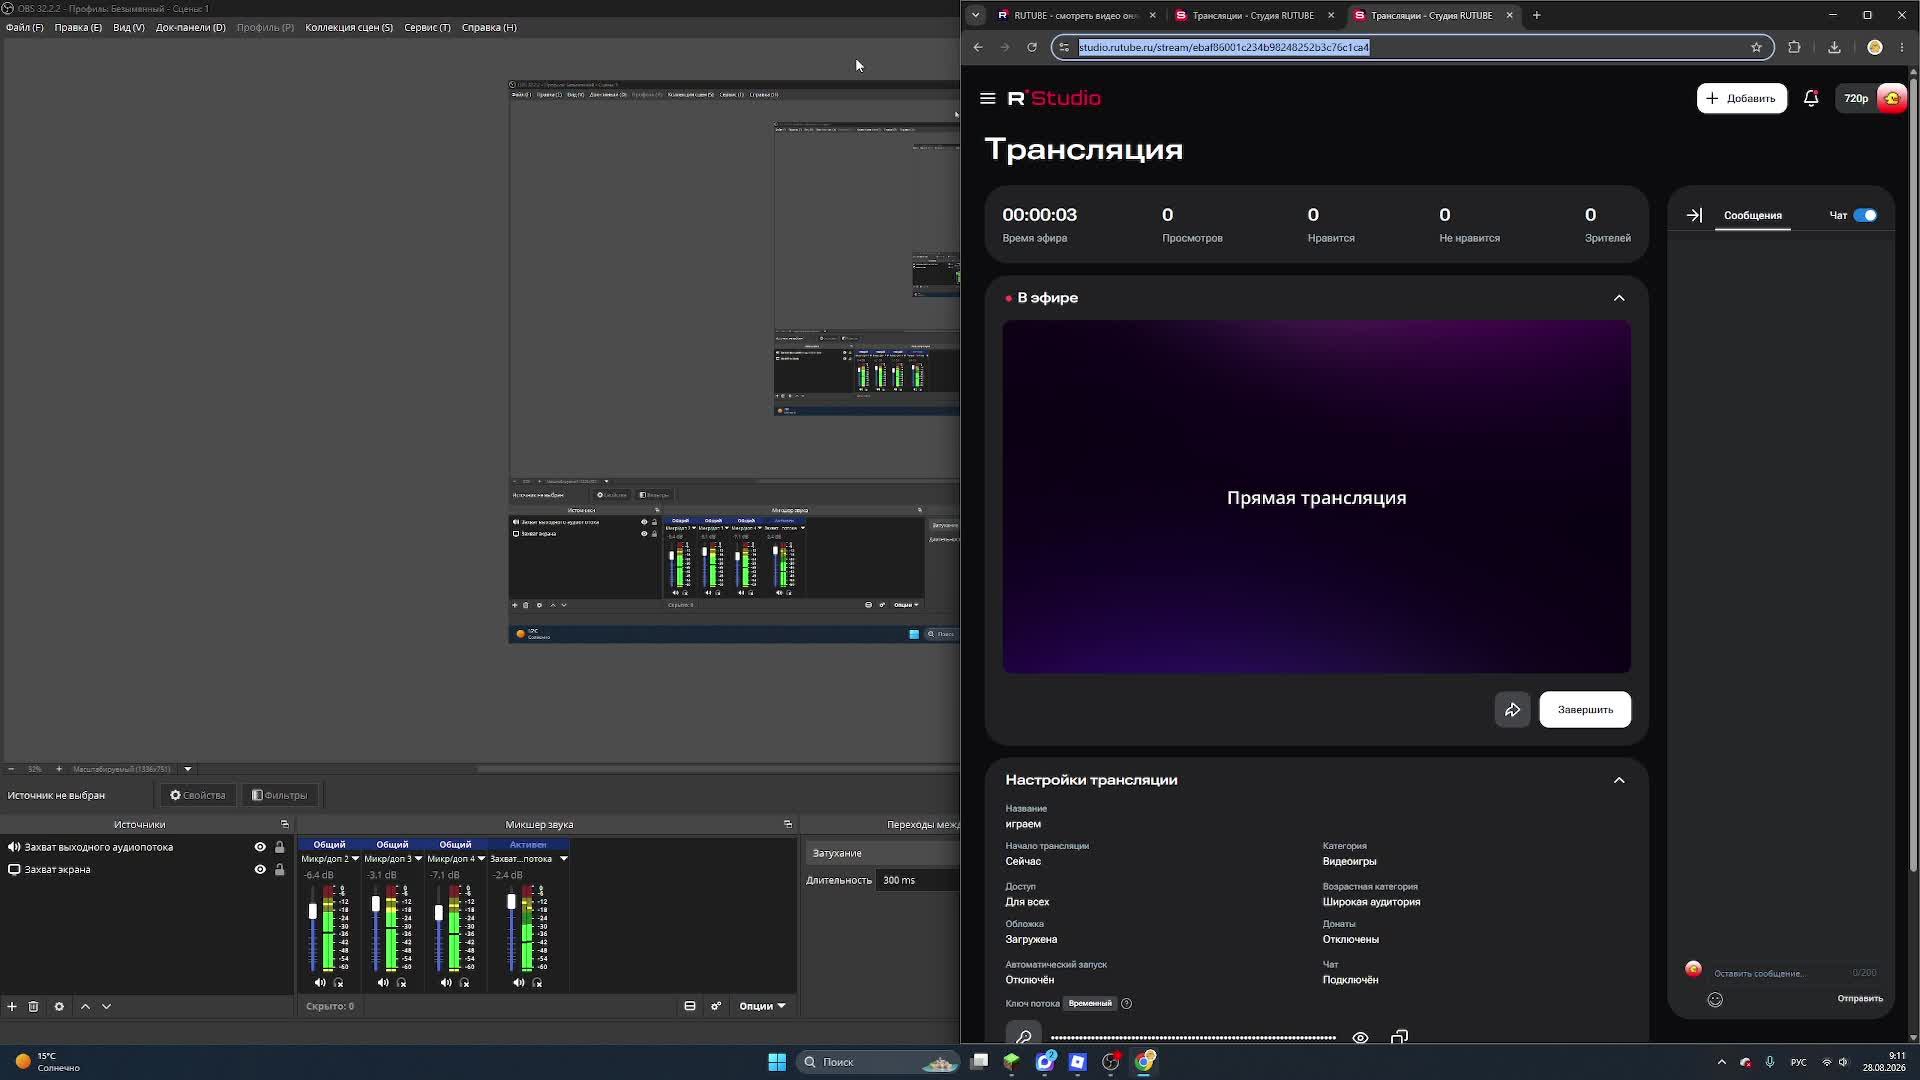Click the '720p' quality button

pos(1856,98)
